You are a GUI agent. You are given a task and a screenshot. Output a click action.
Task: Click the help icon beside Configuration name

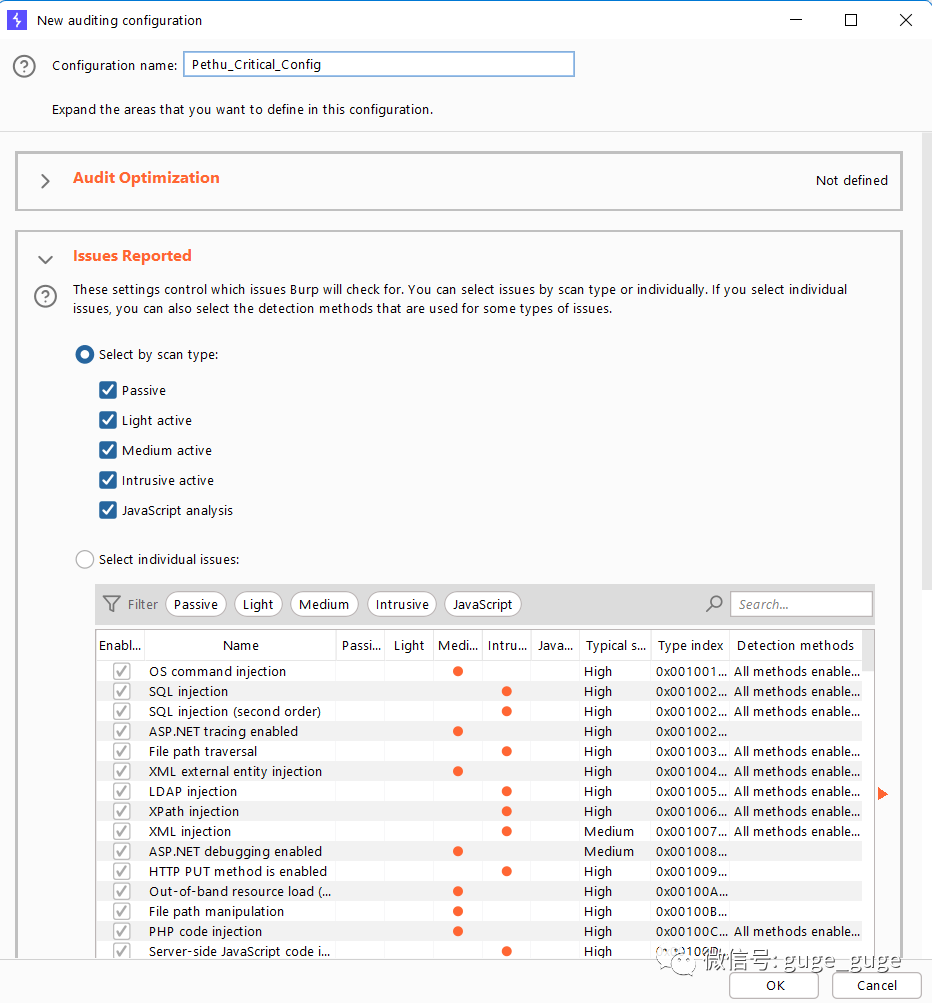point(24,66)
